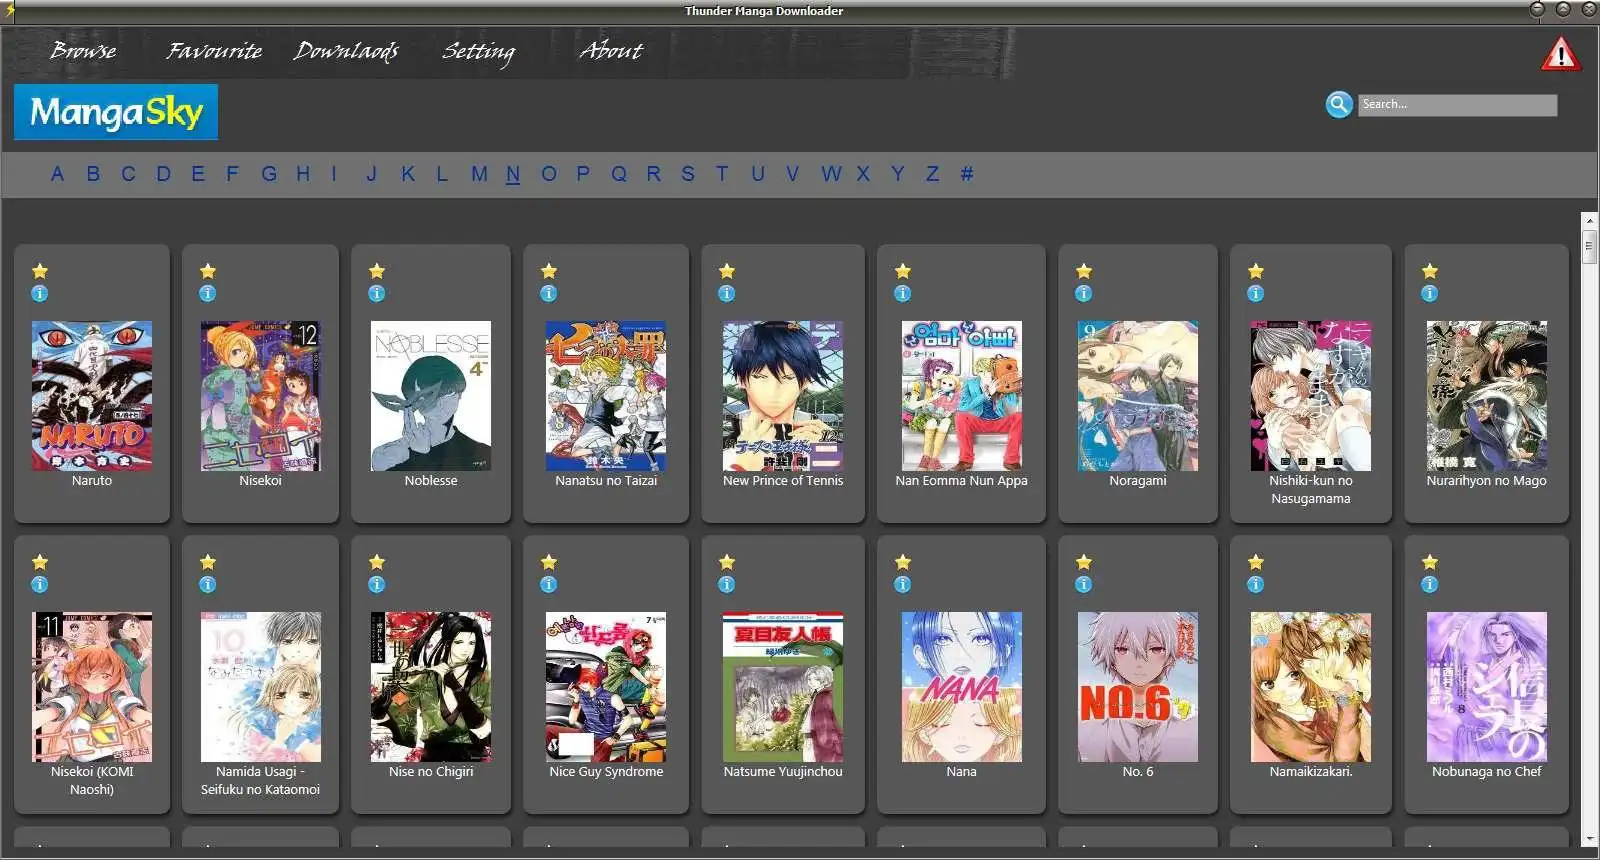Click the magnifier search icon
The width and height of the screenshot is (1600, 860).
[x=1339, y=104]
